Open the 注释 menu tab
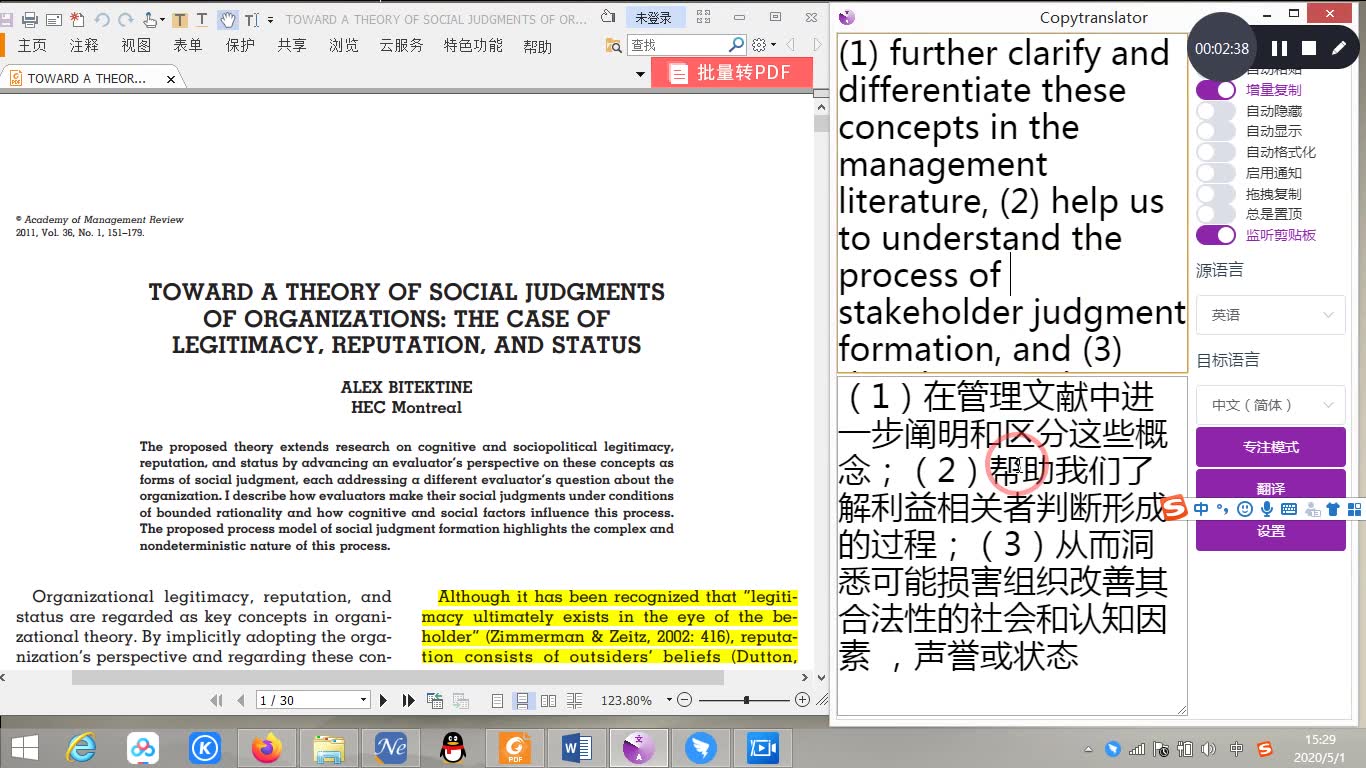 point(84,46)
